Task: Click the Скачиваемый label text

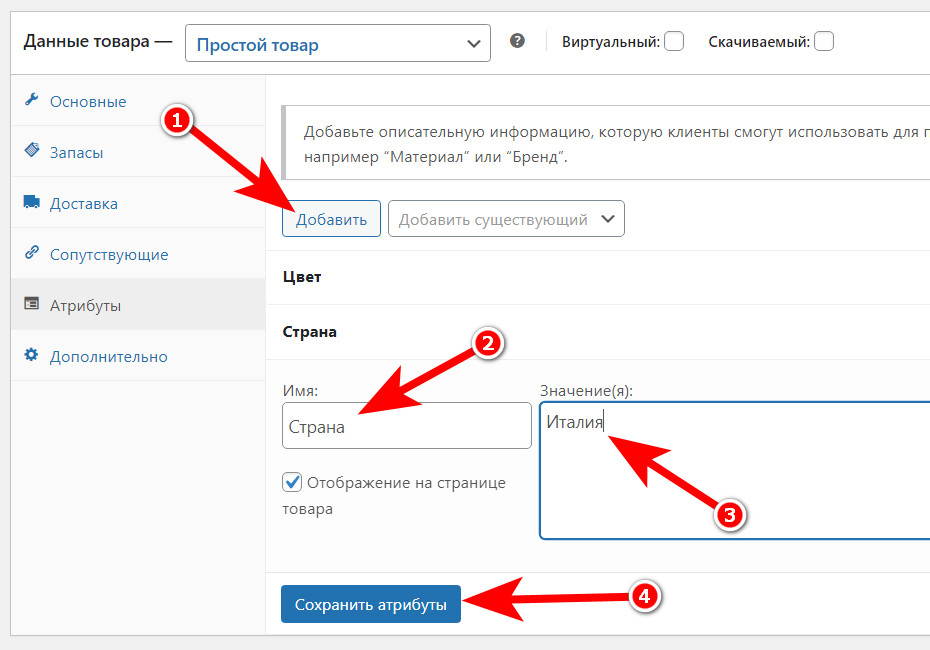Action: [759, 42]
